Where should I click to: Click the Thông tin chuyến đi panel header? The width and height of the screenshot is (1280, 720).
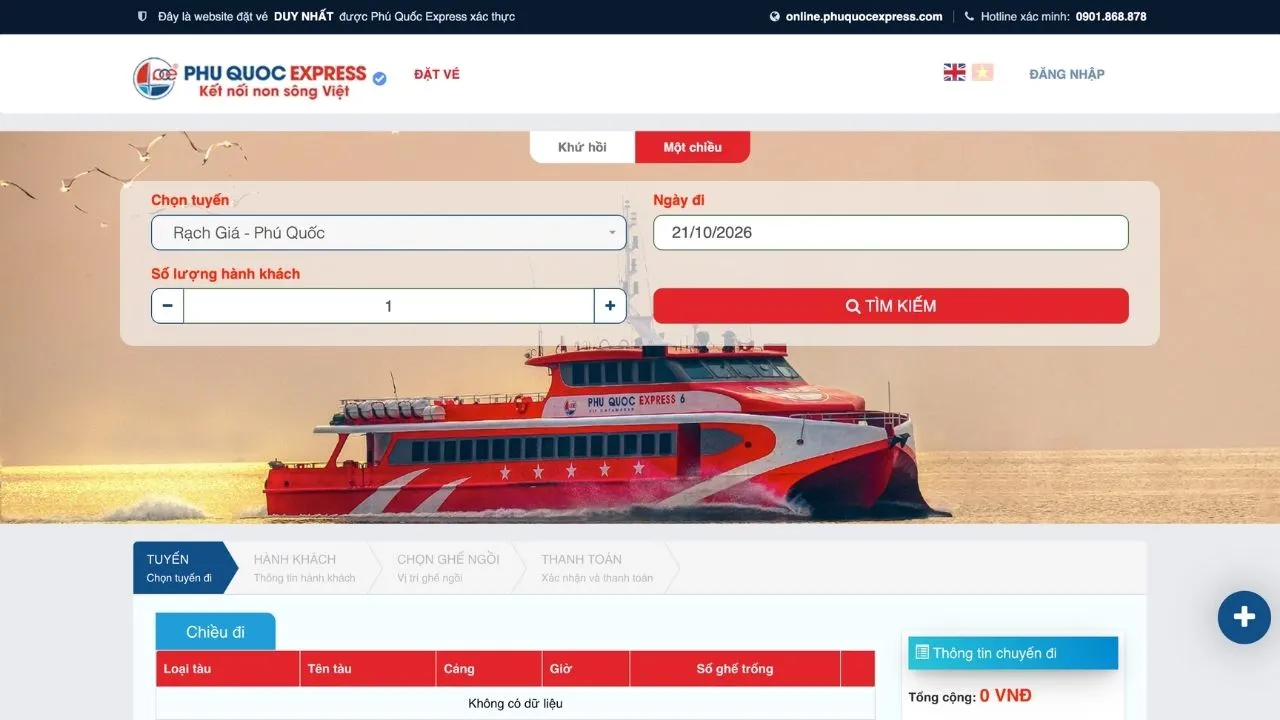coord(1013,653)
